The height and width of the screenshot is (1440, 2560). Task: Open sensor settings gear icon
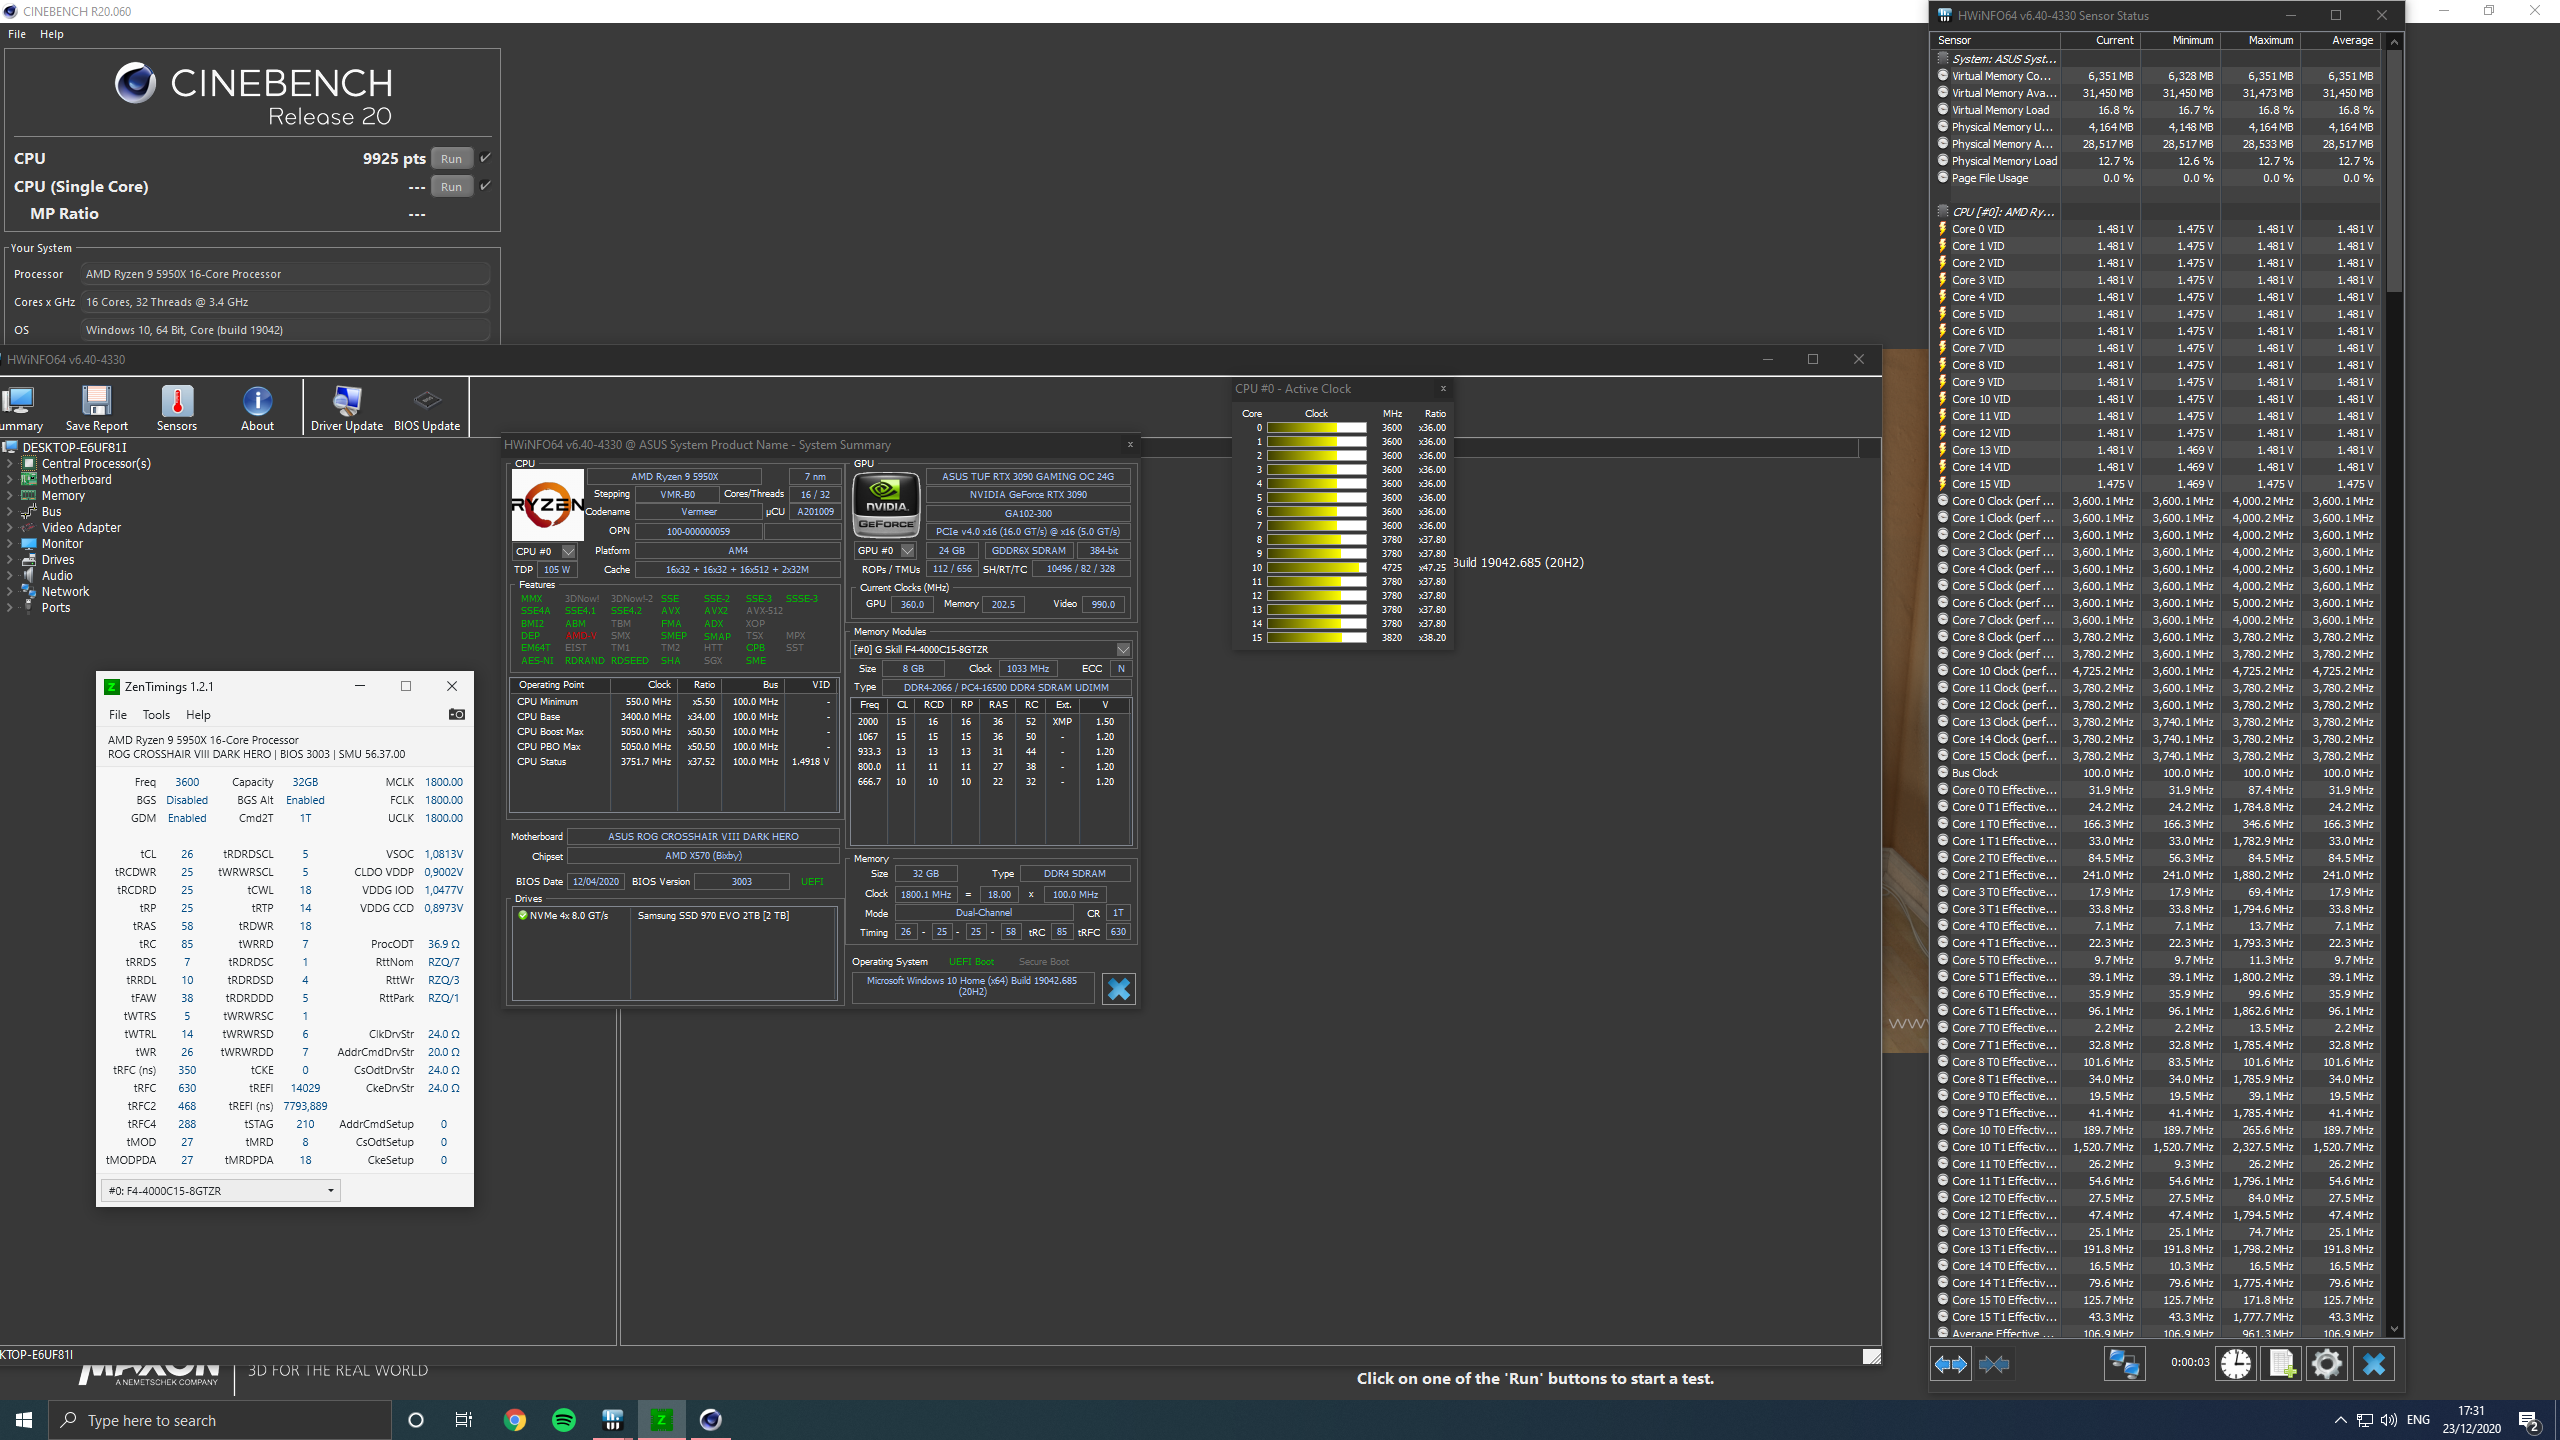click(2327, 1364)
